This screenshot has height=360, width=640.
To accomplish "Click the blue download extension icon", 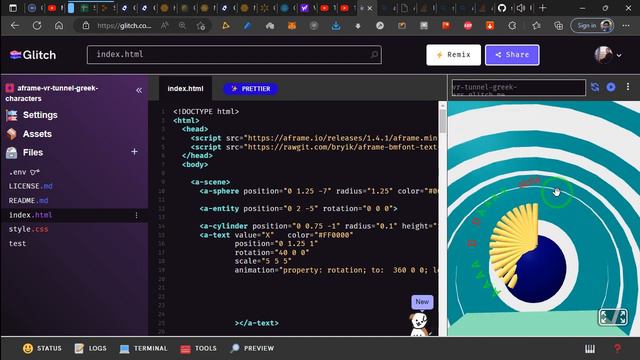I will click(336, 26).
